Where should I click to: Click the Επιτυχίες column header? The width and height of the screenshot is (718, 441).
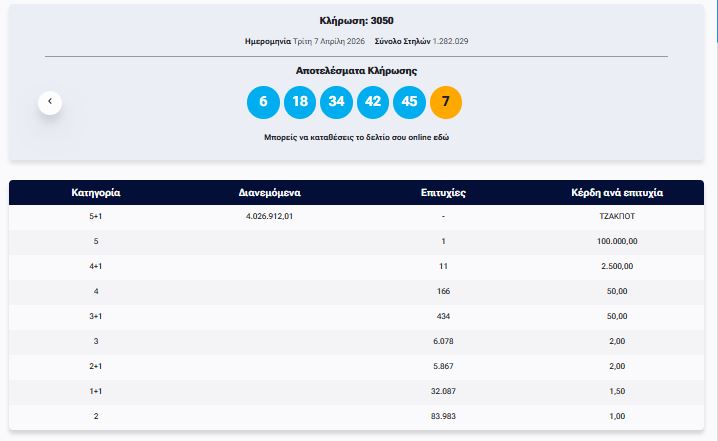point(444,192)
